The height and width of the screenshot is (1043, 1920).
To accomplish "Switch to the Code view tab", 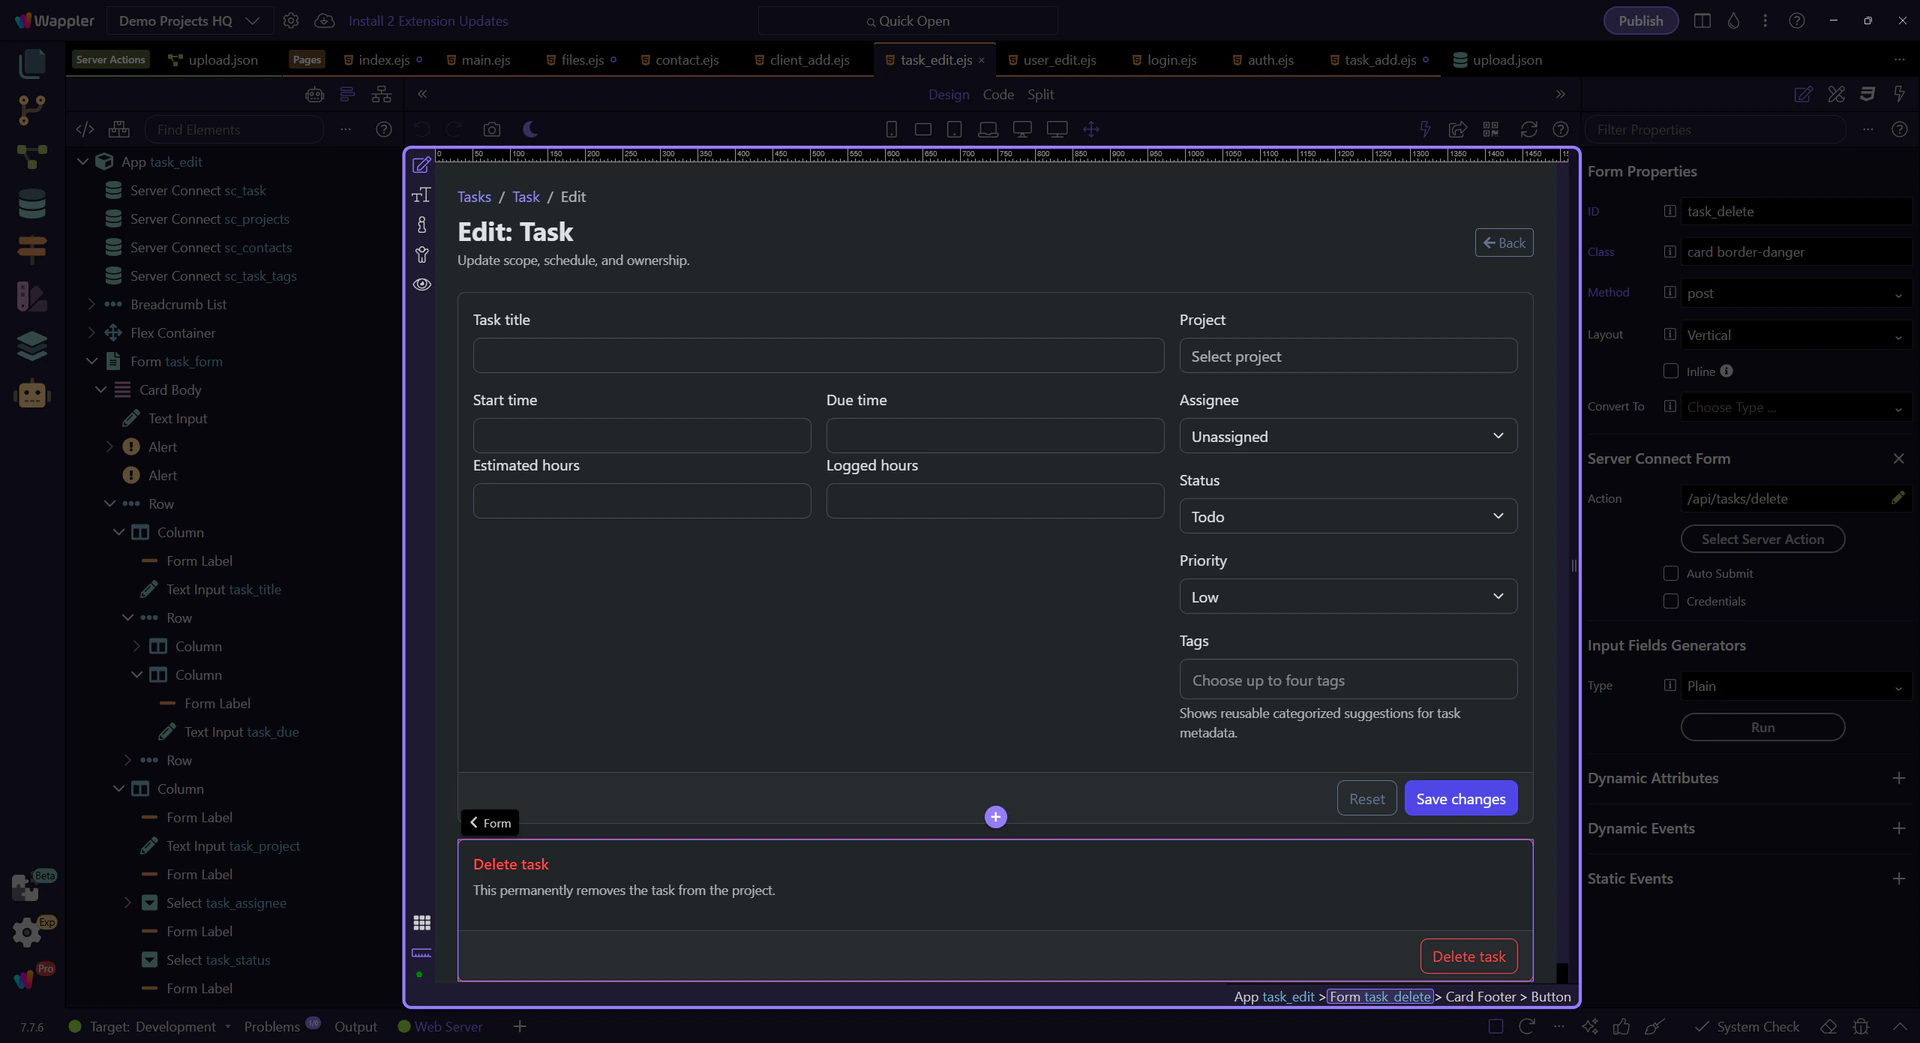I will tap(997, 94).
